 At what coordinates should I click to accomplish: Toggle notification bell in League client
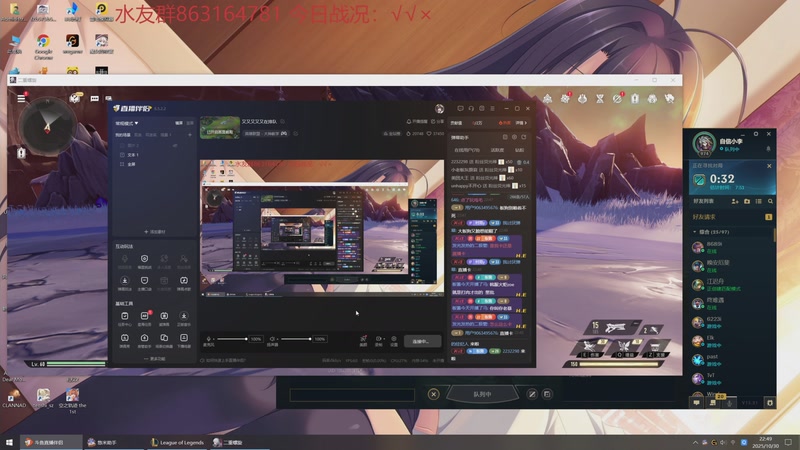[x=768, y=149]
